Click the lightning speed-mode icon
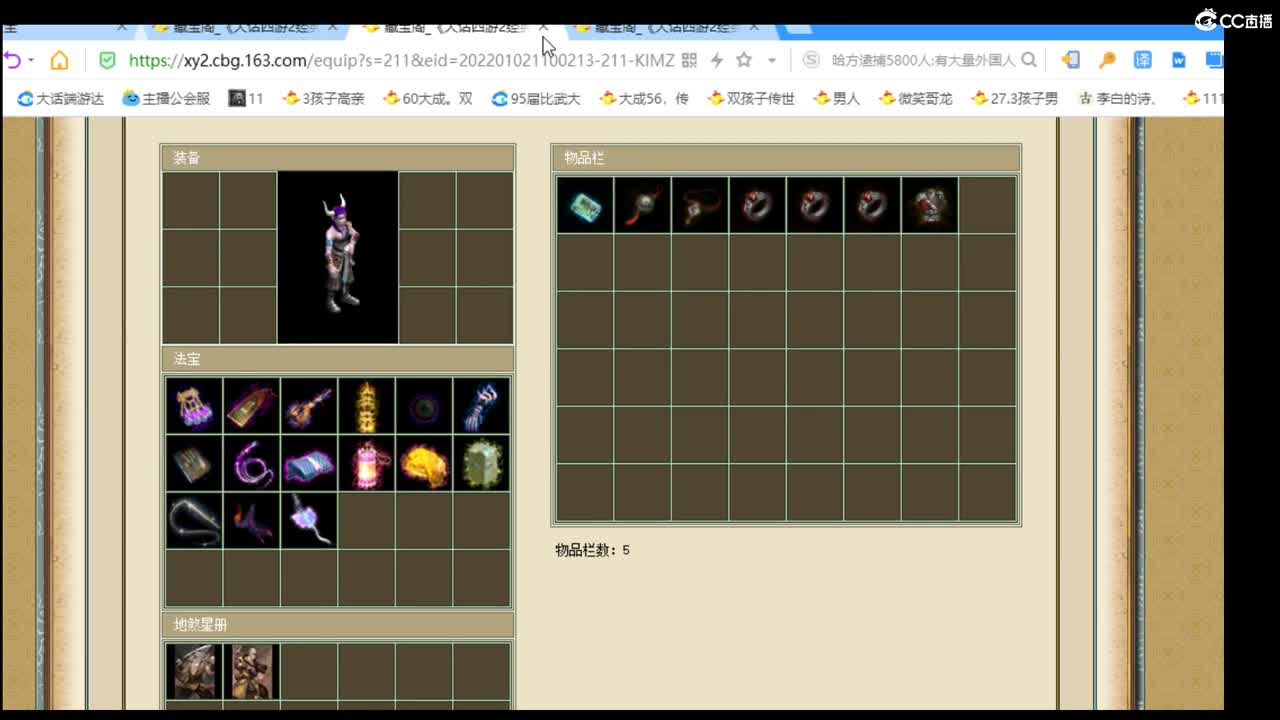 coord(716,60)
